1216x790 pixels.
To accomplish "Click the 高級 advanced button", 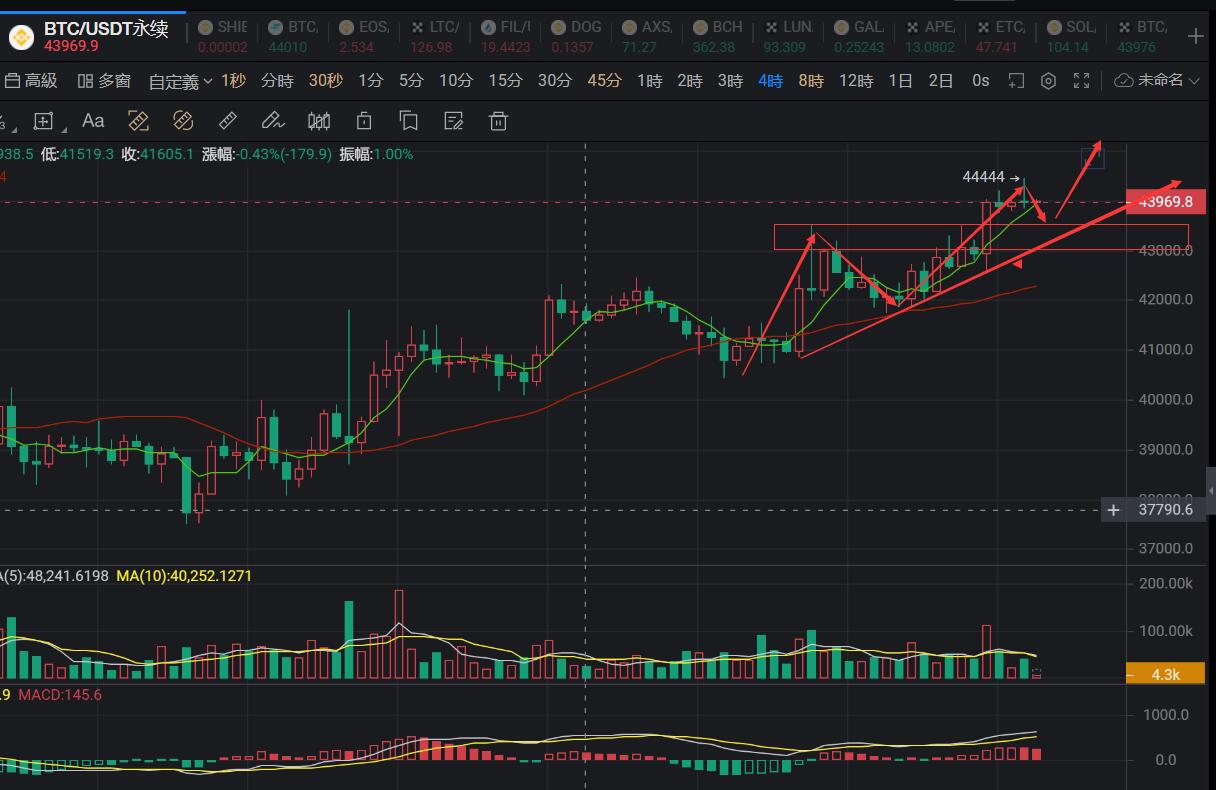I will coord(31,81).
